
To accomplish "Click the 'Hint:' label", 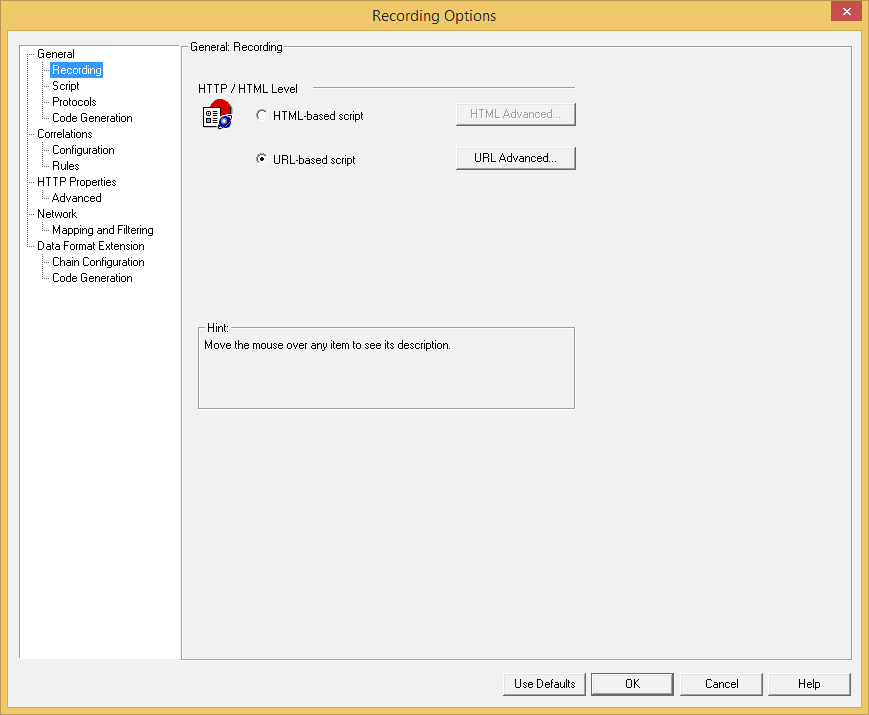I will (x=217, y=328).
